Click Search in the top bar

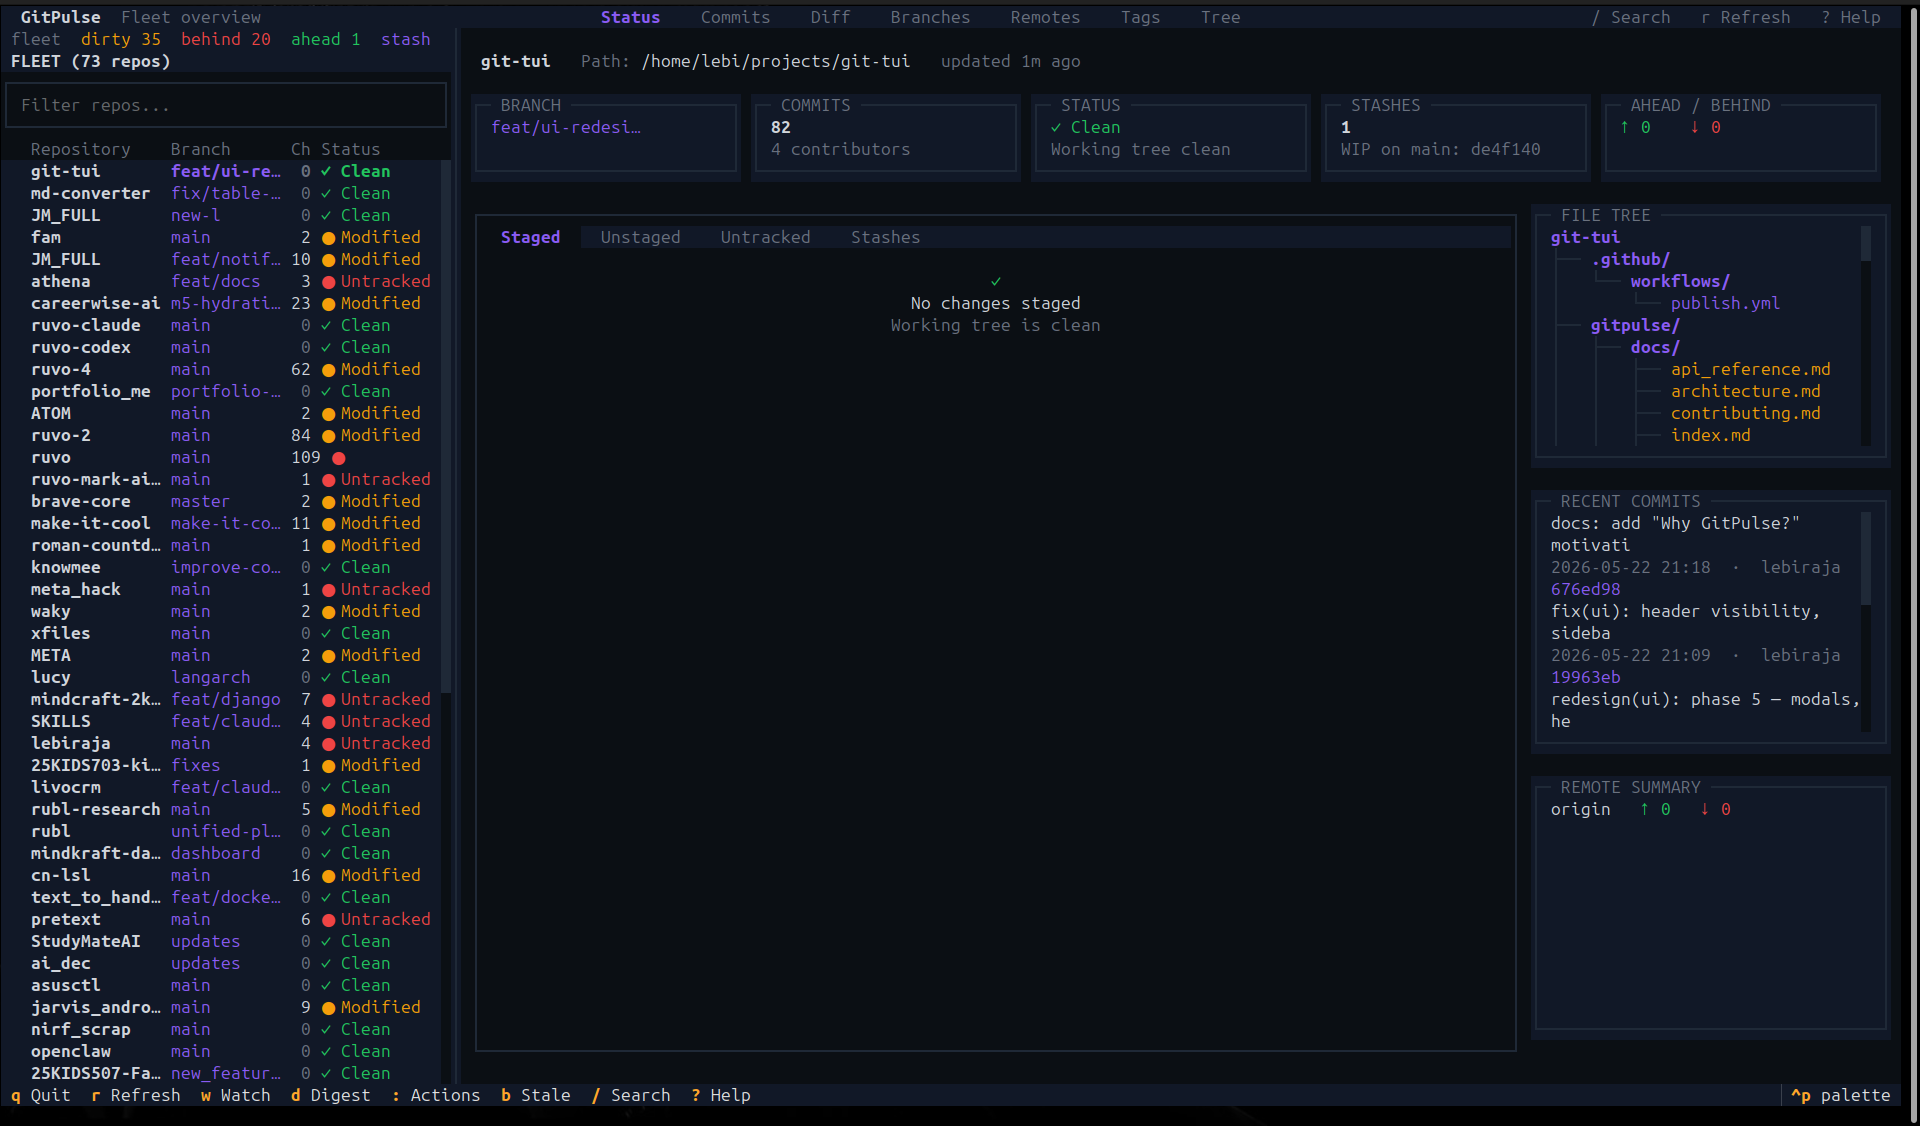(x=1630, y=17)
